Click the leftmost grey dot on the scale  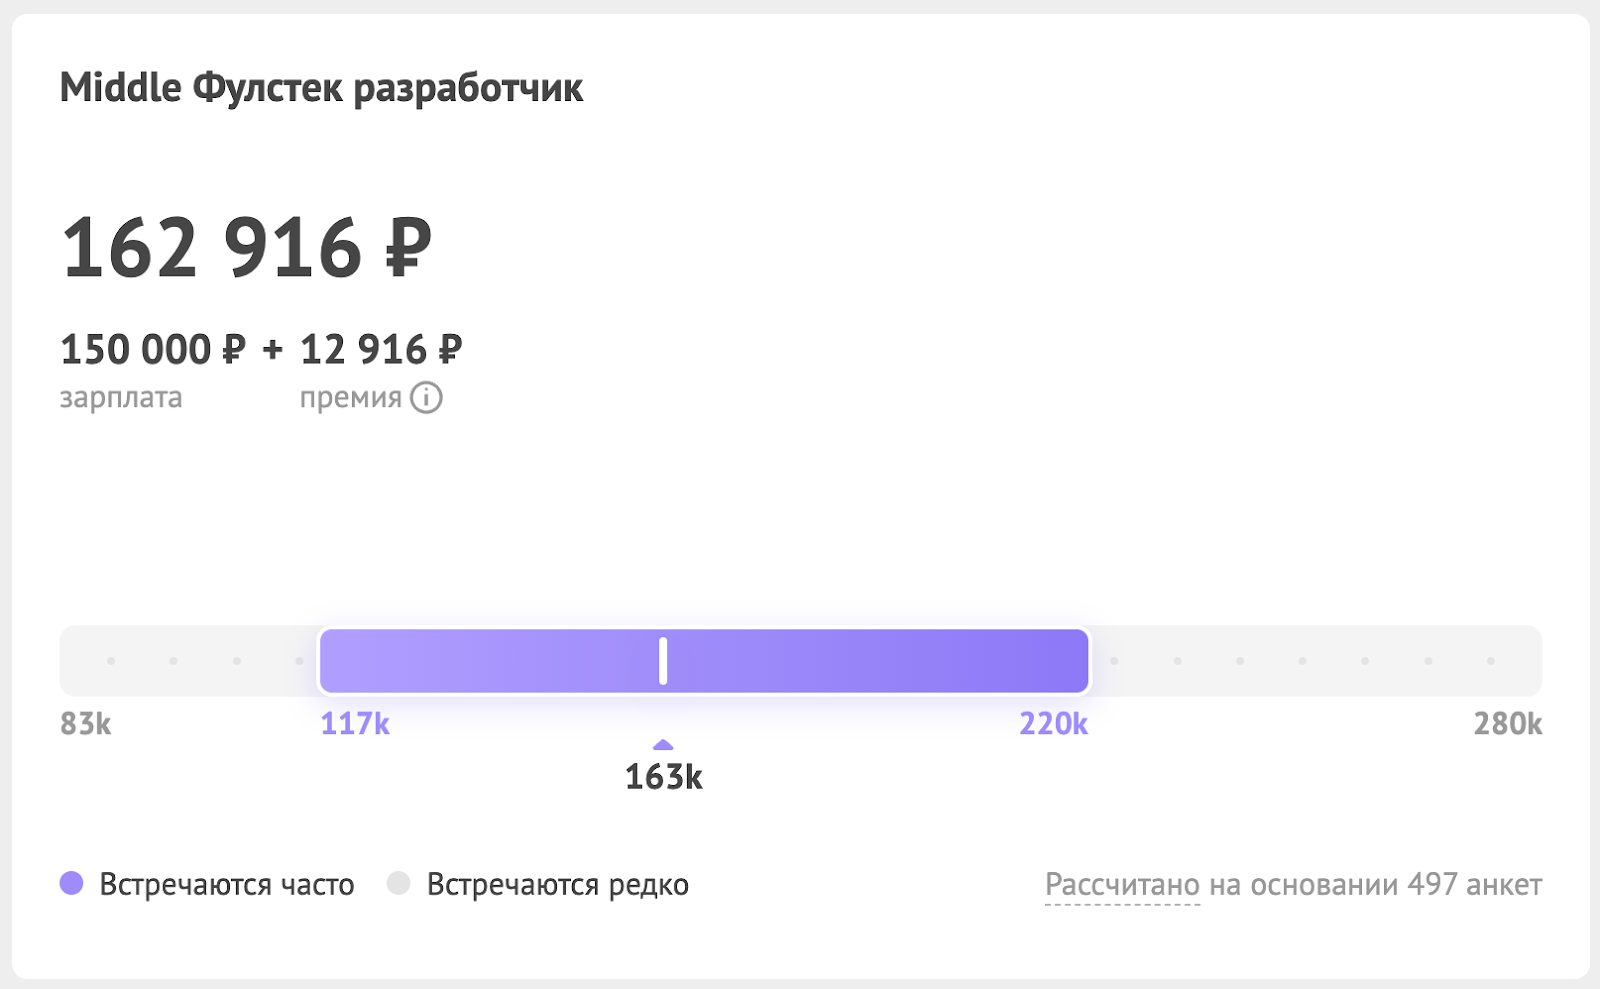pyautogui.click(x=110, y=661)
